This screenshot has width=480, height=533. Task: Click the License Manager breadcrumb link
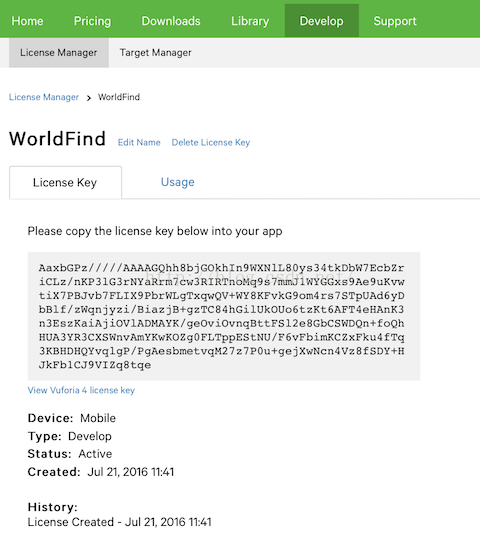[x=44, y=97]
